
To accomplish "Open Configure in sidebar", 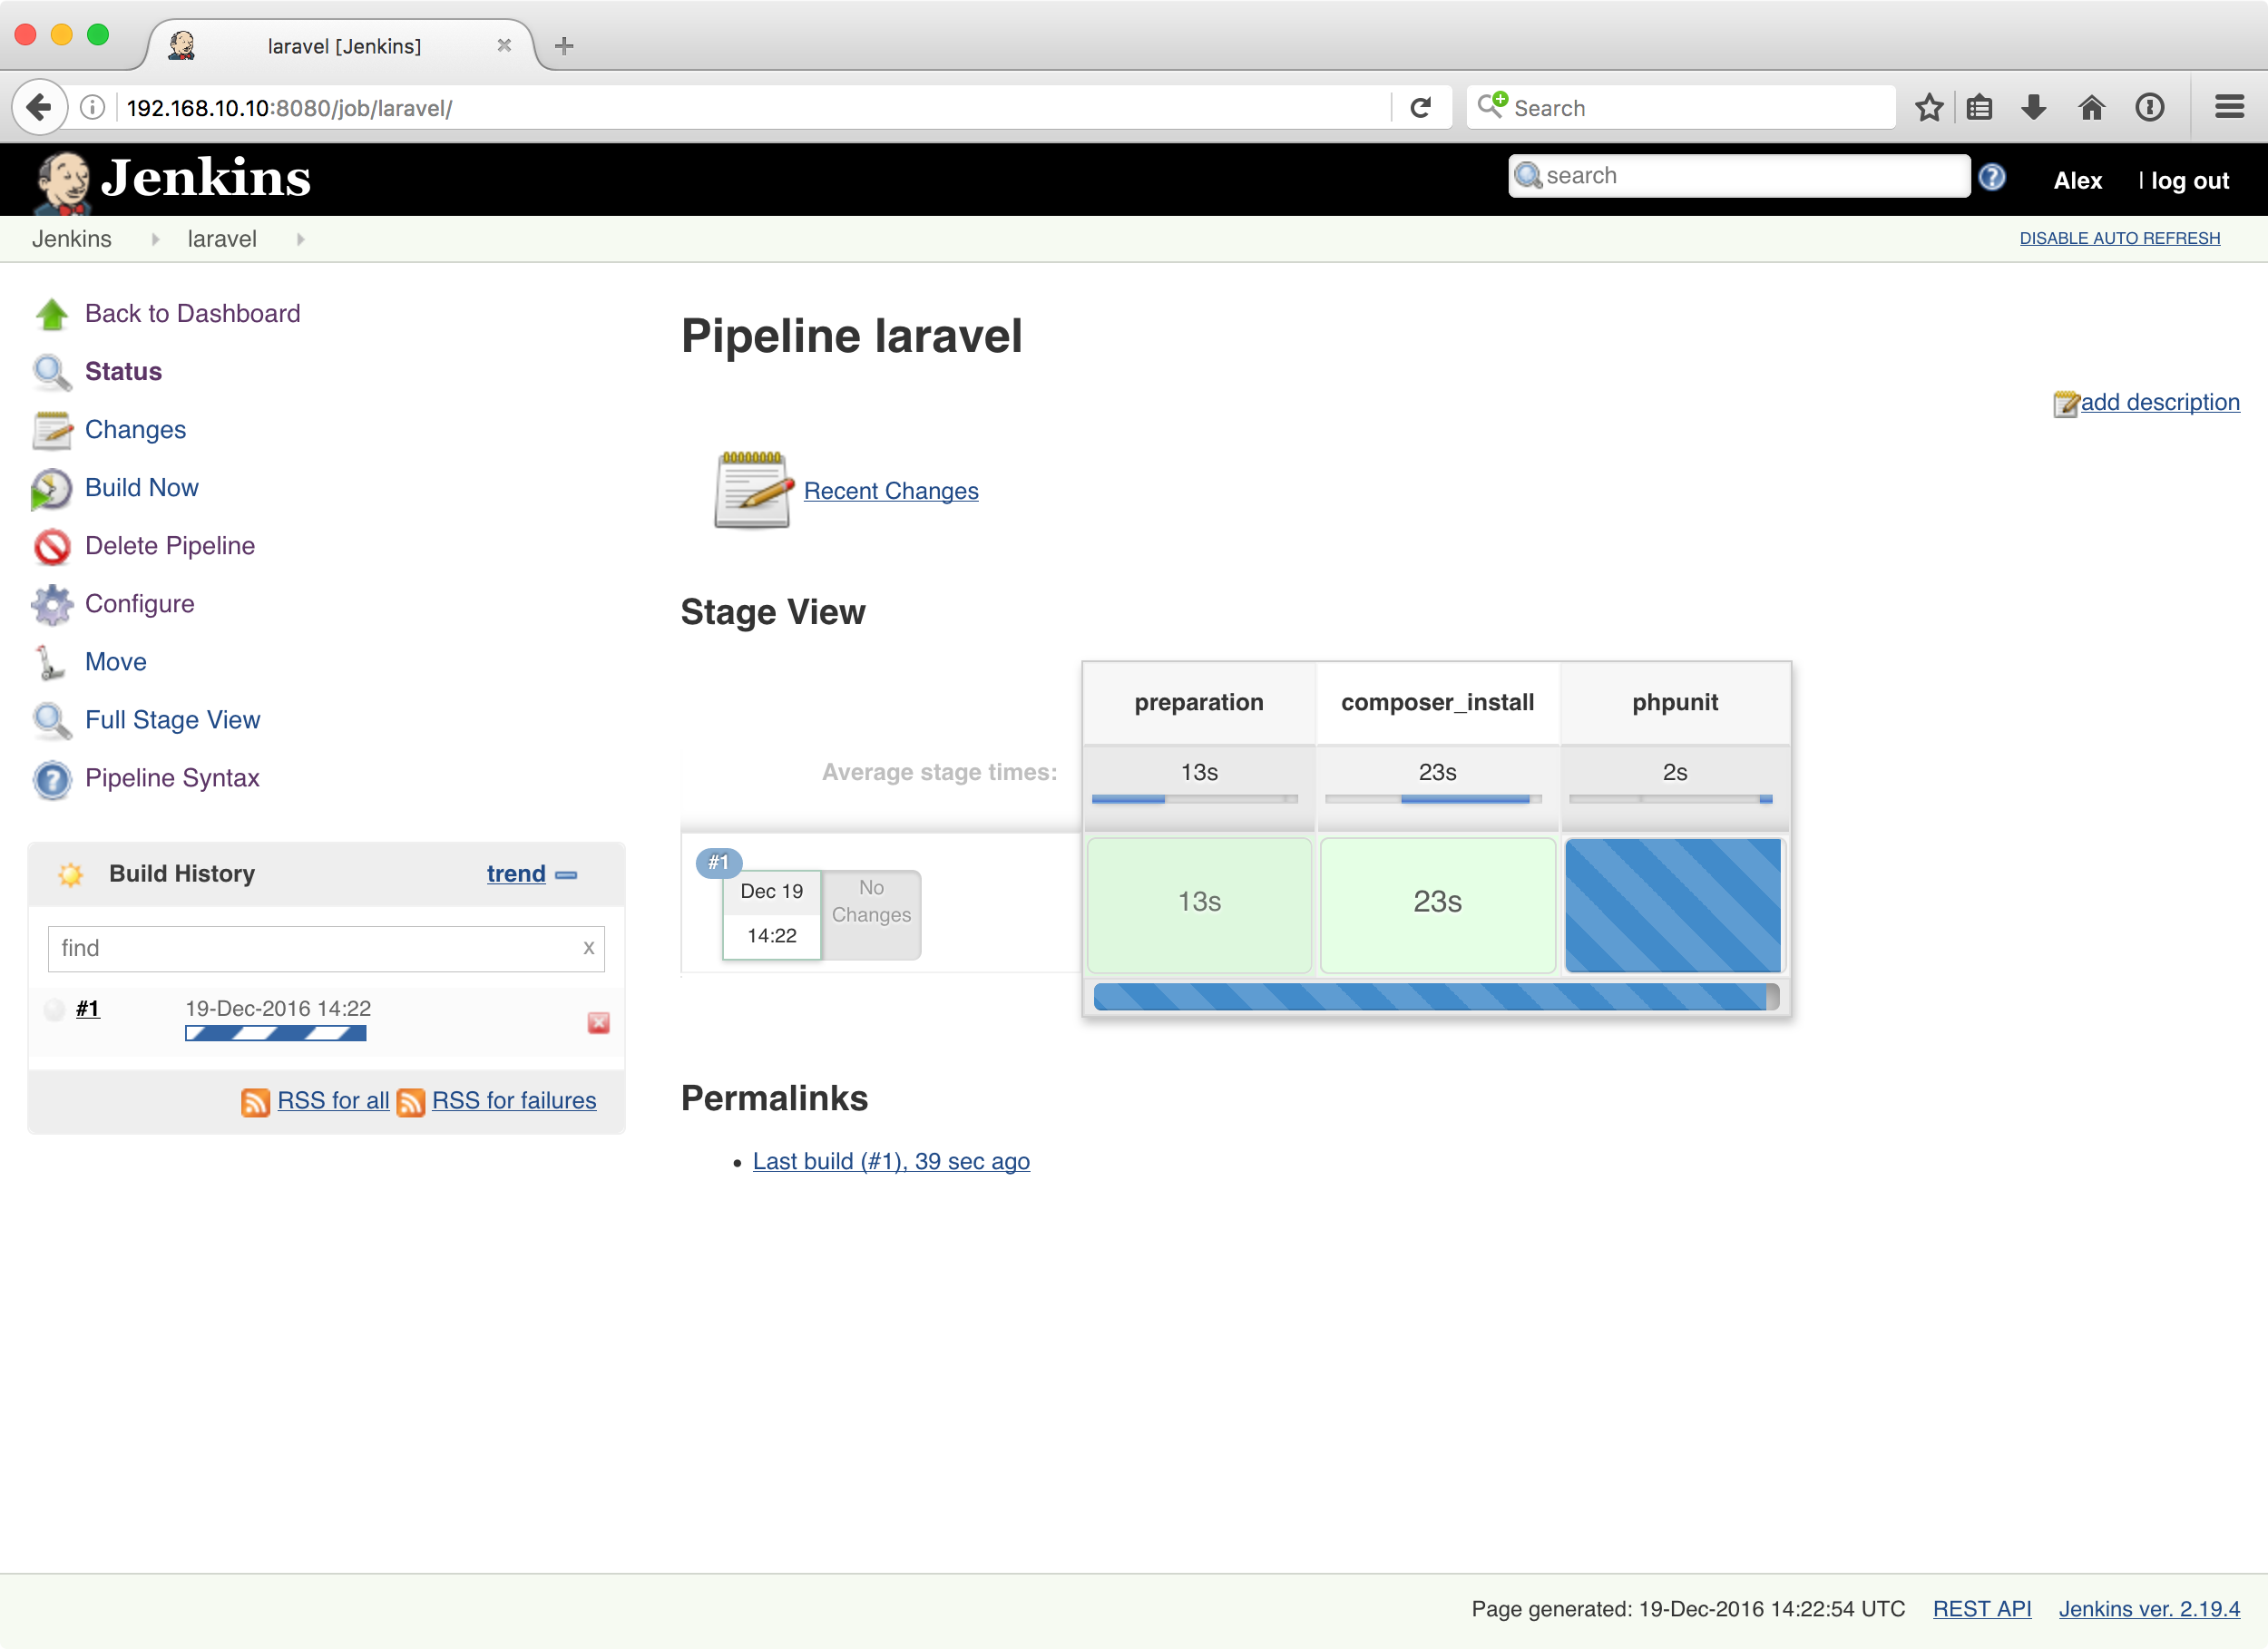I will 139,604.
